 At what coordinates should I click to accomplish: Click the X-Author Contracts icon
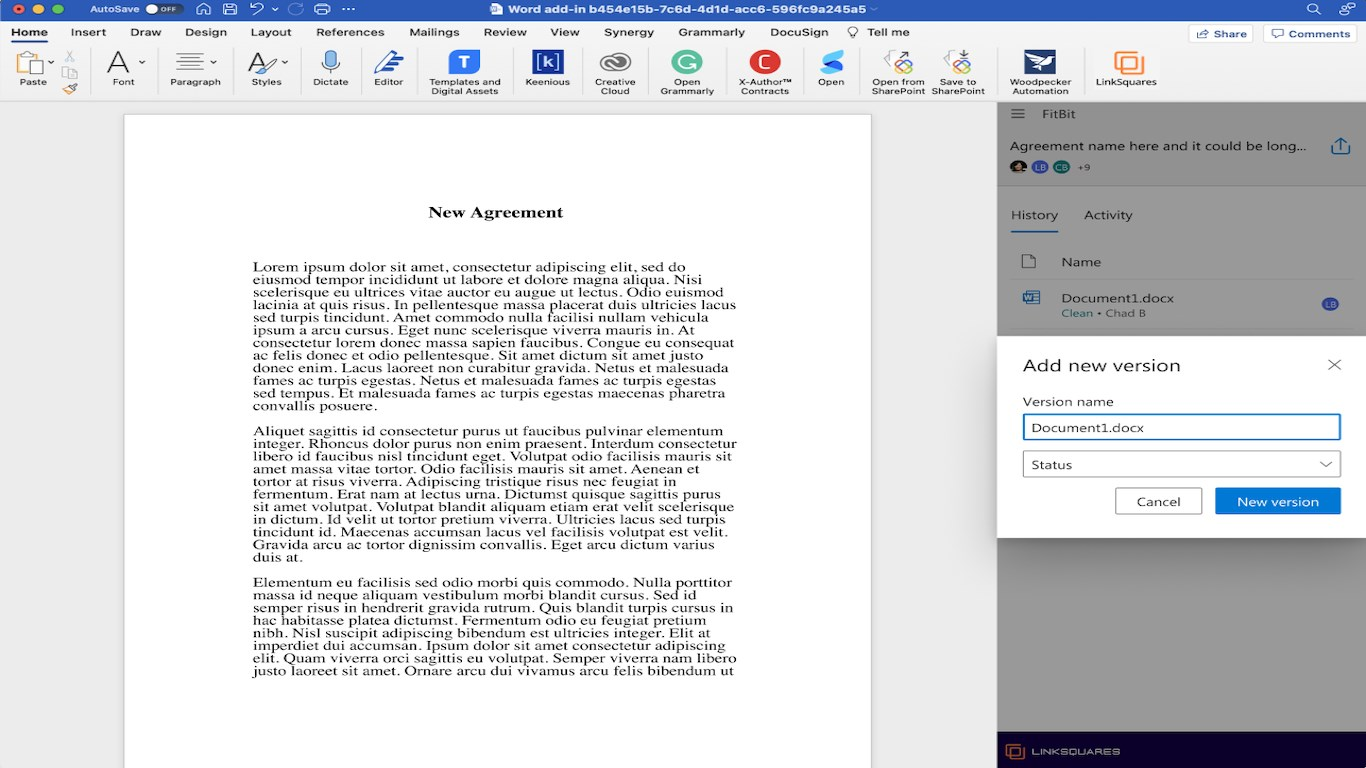[764, 64]
